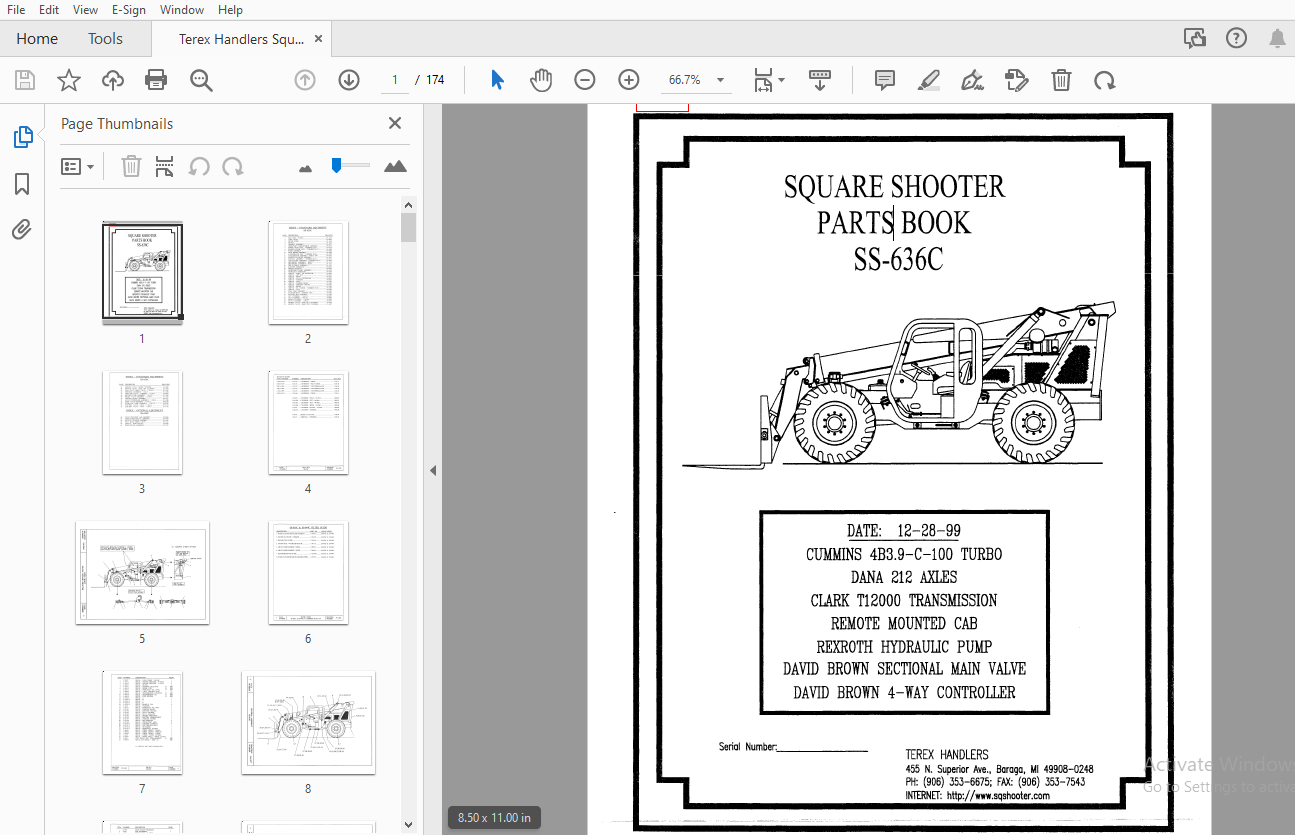The width and height of the screenshot is (1295, 835).
Task: Select page 5 thumbnail
Action: tap(142, 573)
